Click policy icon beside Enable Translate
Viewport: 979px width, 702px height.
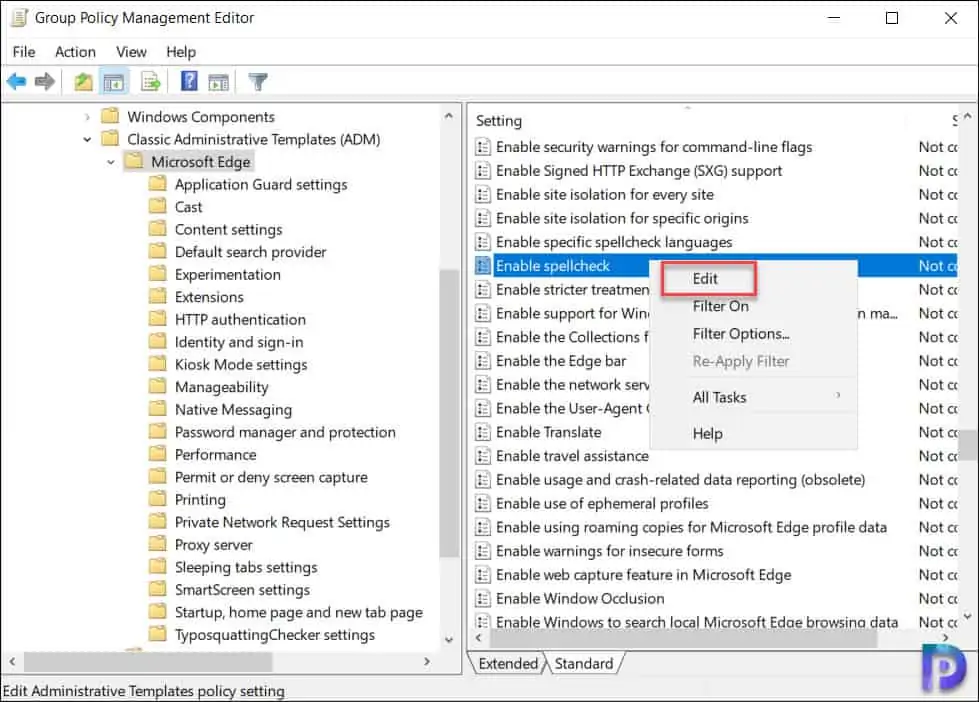[483, 432]
